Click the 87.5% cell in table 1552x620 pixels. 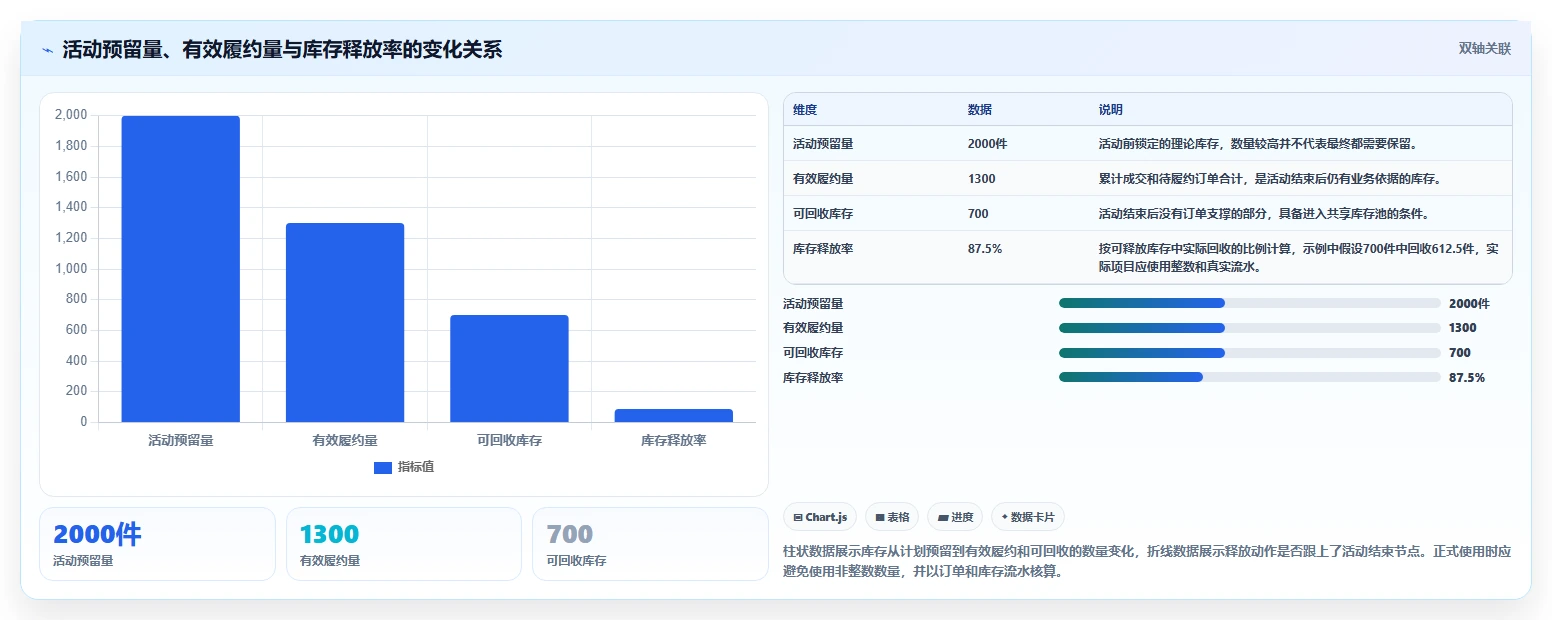pos(985,248)
